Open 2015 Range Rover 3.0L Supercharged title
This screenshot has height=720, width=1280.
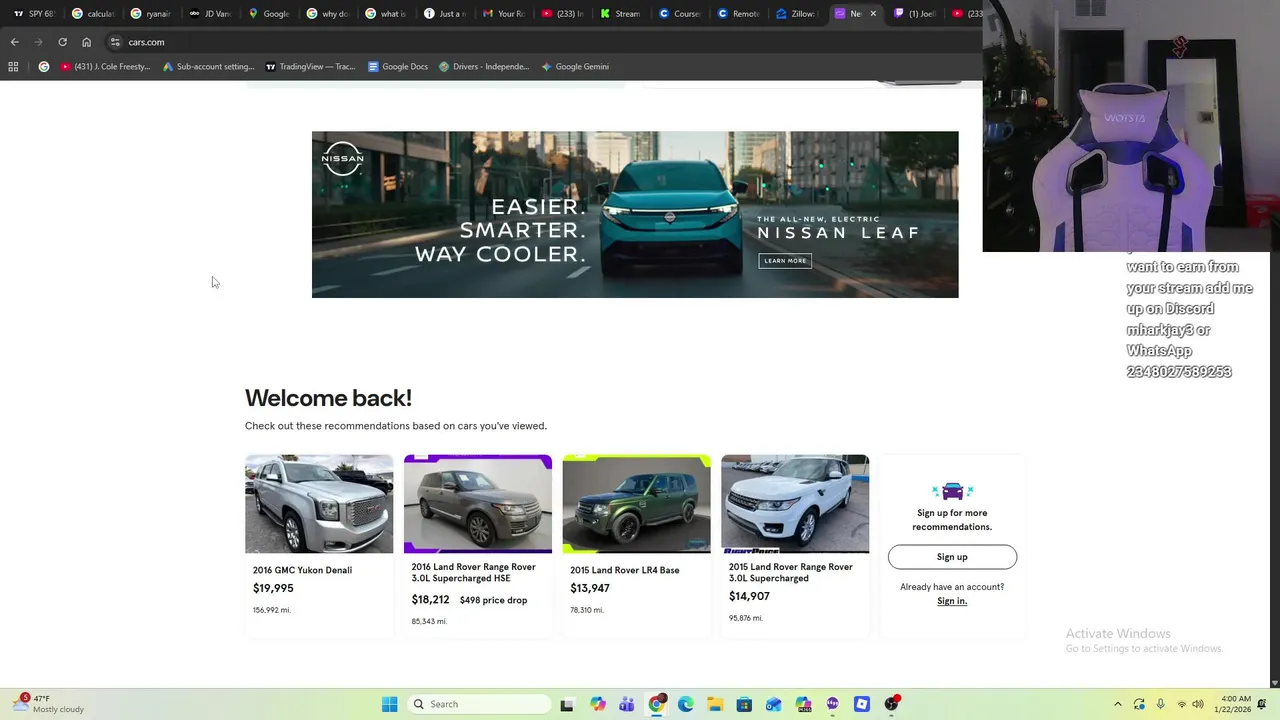coord(790,572)
